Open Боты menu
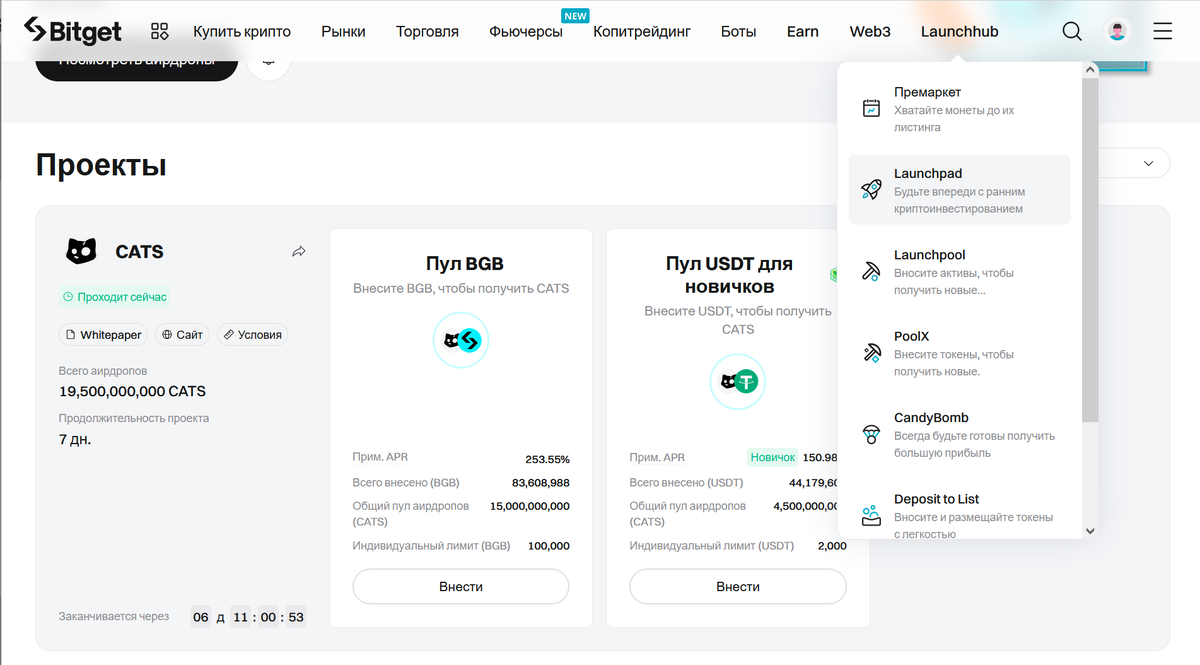 [739, 31]
